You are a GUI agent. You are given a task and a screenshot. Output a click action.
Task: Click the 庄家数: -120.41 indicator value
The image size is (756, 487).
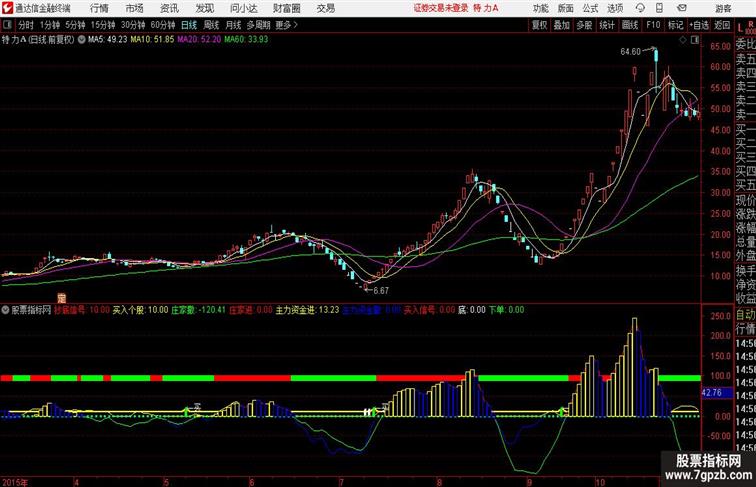coord(198,310)
